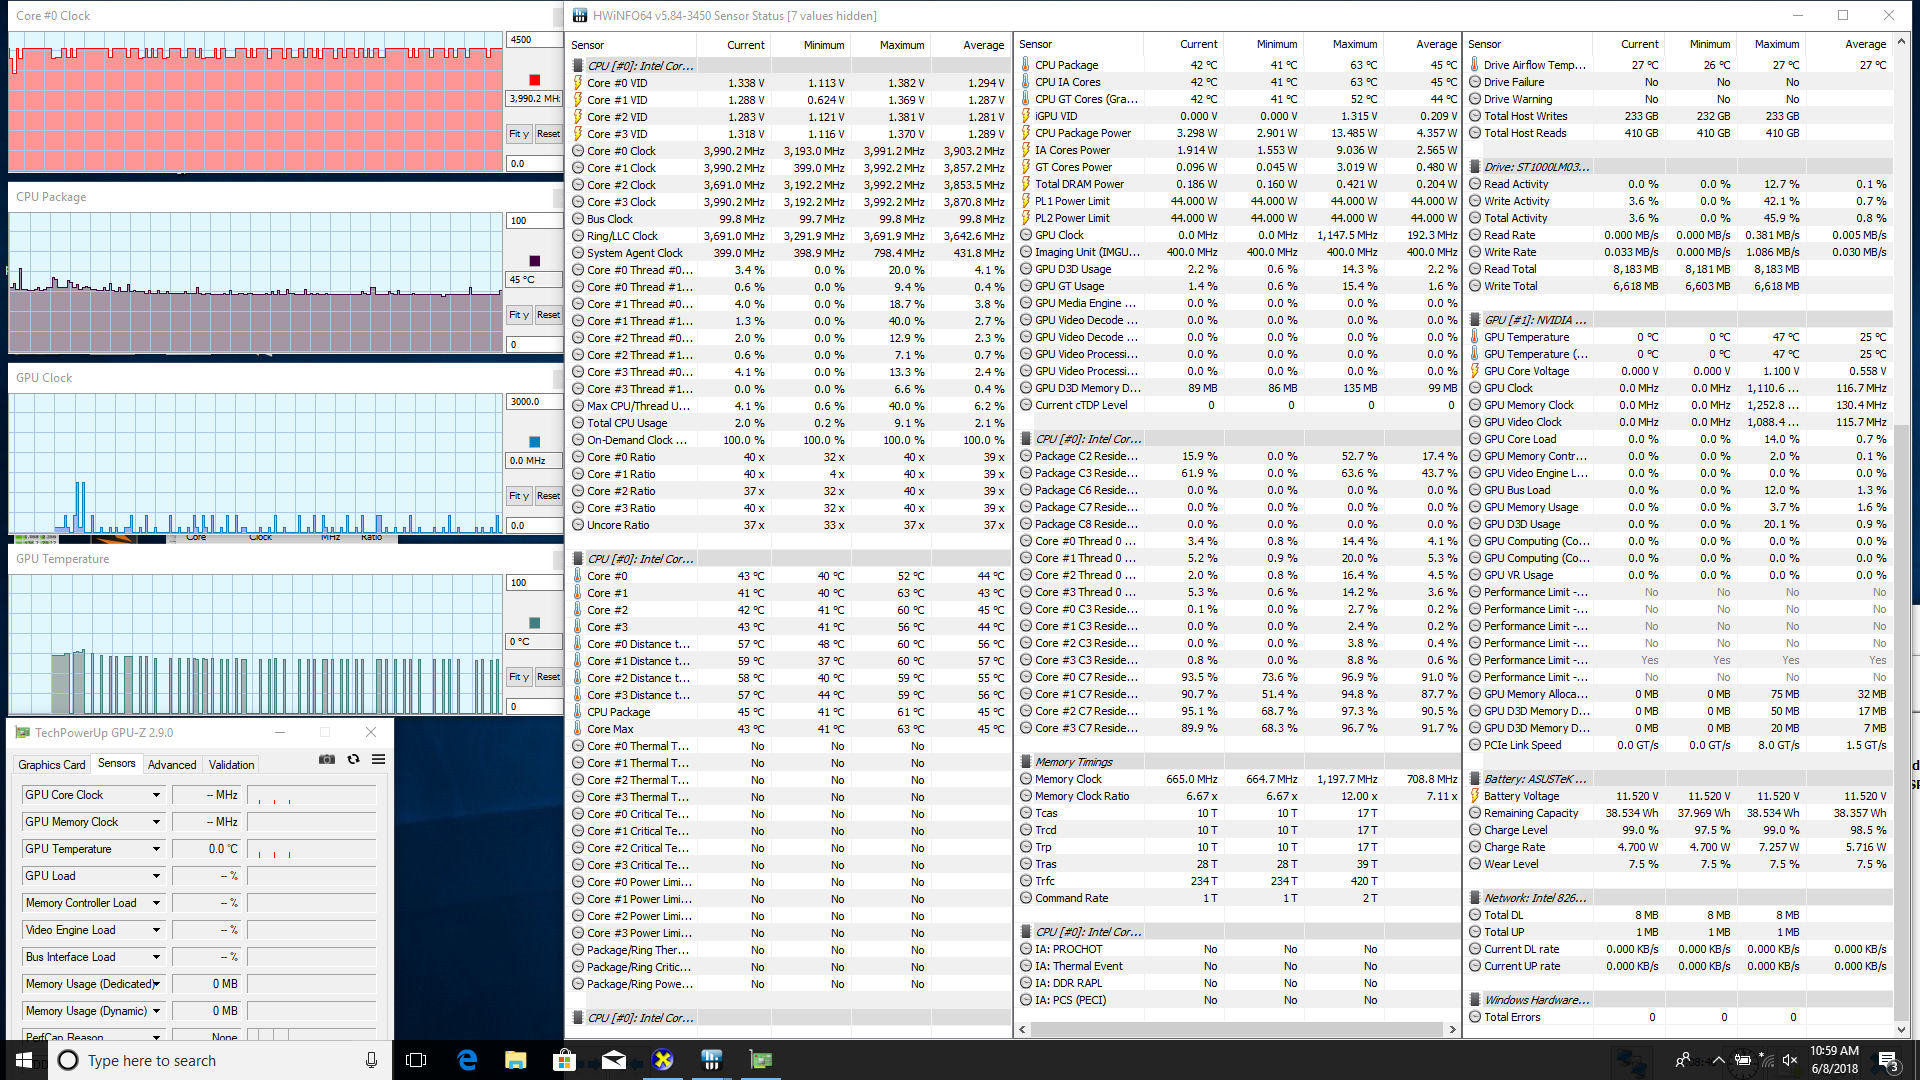Switch to HWiNFO via its taskbar icon
The width and height of the screenshot is (1920, 1080).
(712, 1060)
